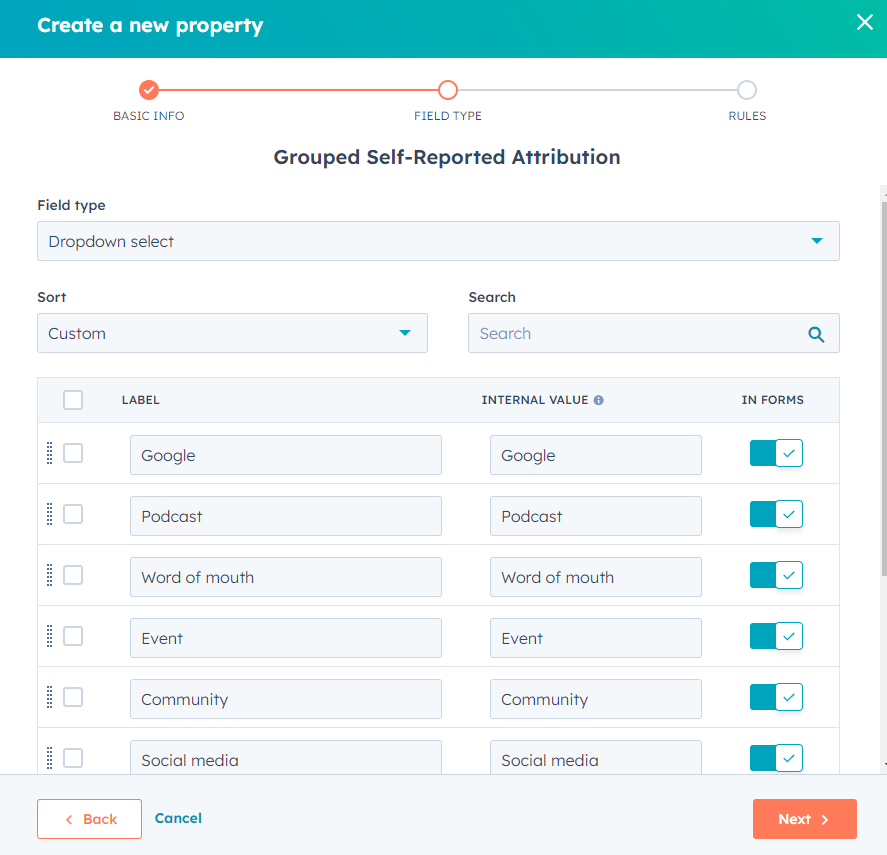887x855 pixels.
Task: Click the Basic Info completed checkmark icon
Action: click(x=148, y=89)
